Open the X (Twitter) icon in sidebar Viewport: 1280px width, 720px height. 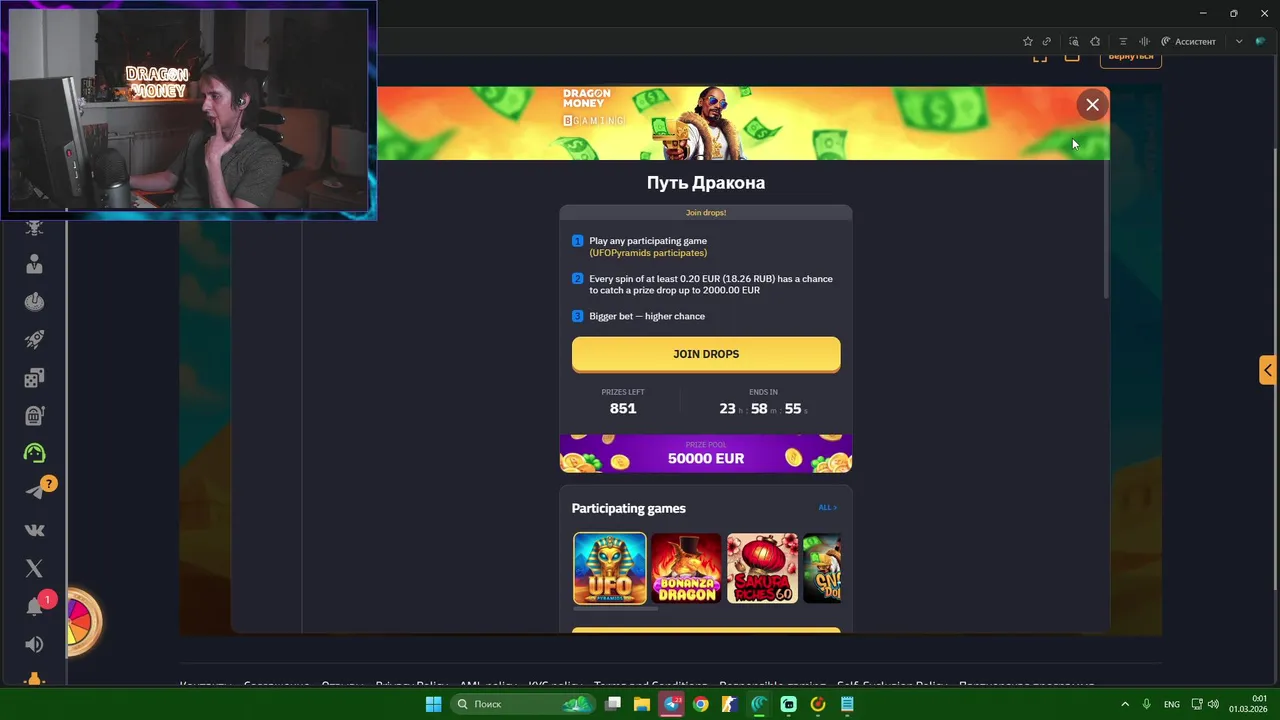pyautogui.click(x=34, y=568)
